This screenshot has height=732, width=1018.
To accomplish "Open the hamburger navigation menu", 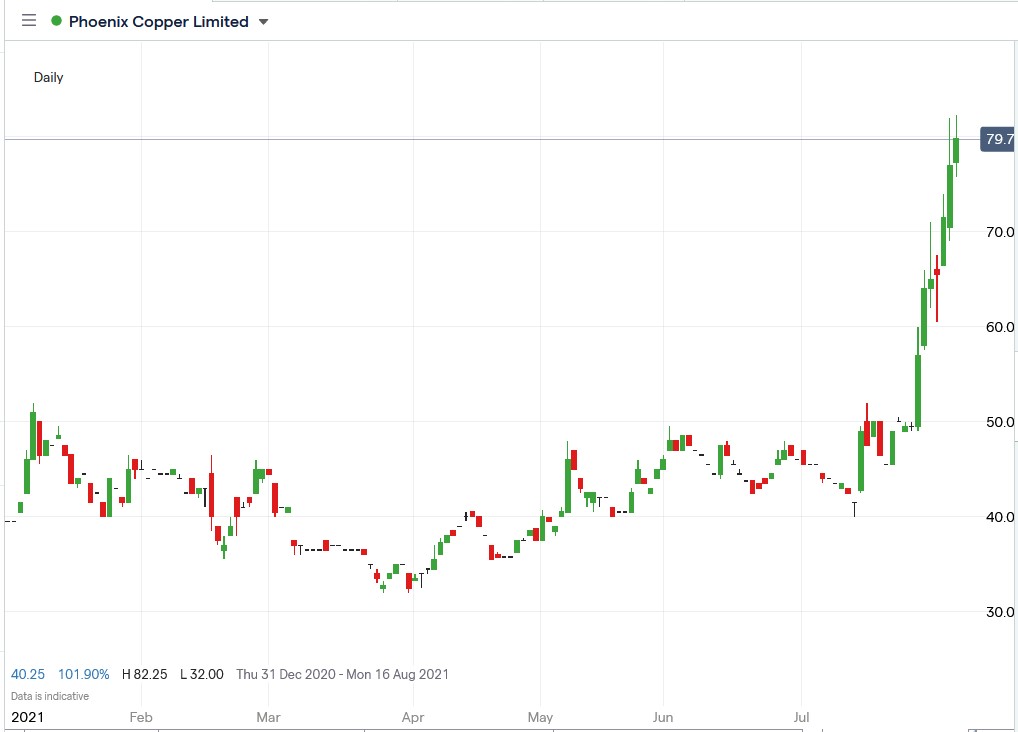I will (x=28, y=19).
